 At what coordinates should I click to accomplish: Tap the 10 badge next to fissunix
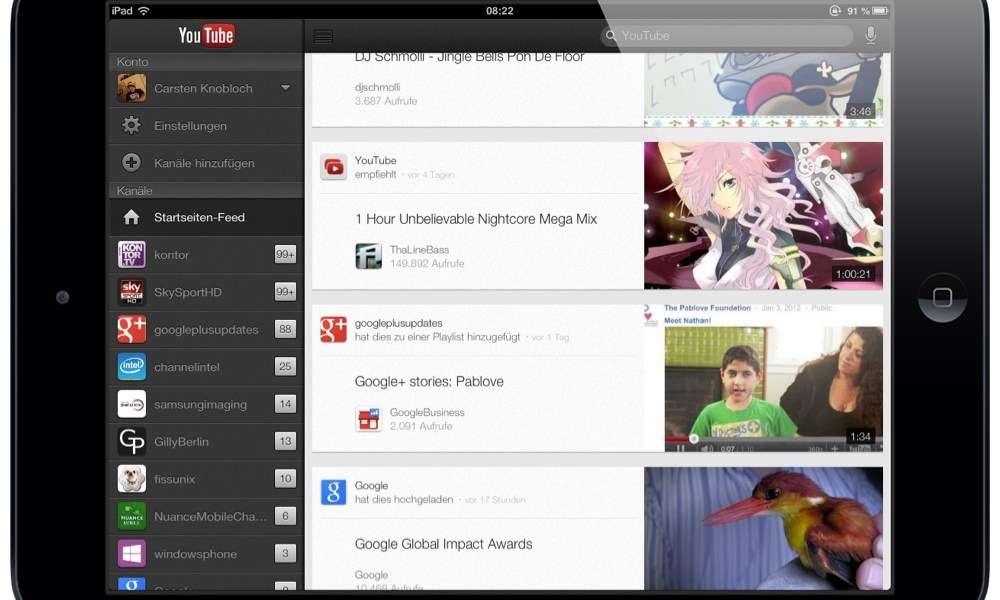click(x=285, y=479)
